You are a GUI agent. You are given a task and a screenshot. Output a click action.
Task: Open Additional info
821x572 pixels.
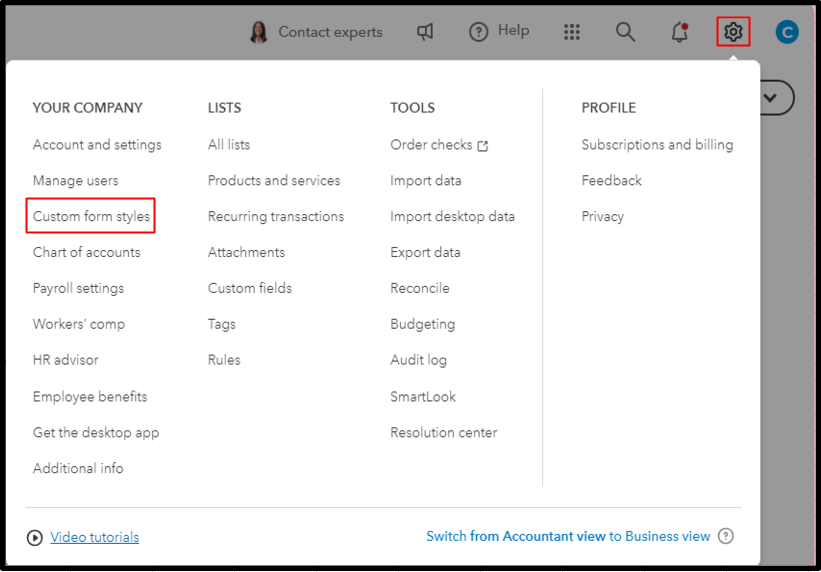tap(78, 468)
